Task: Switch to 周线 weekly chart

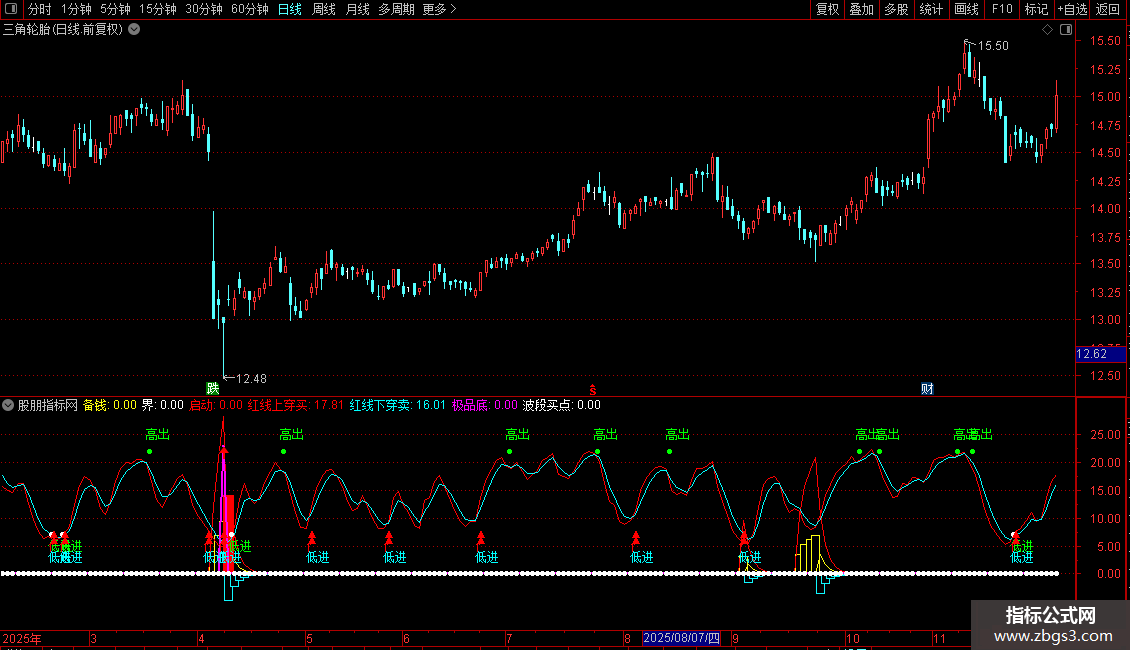Action: pos(324,9)
